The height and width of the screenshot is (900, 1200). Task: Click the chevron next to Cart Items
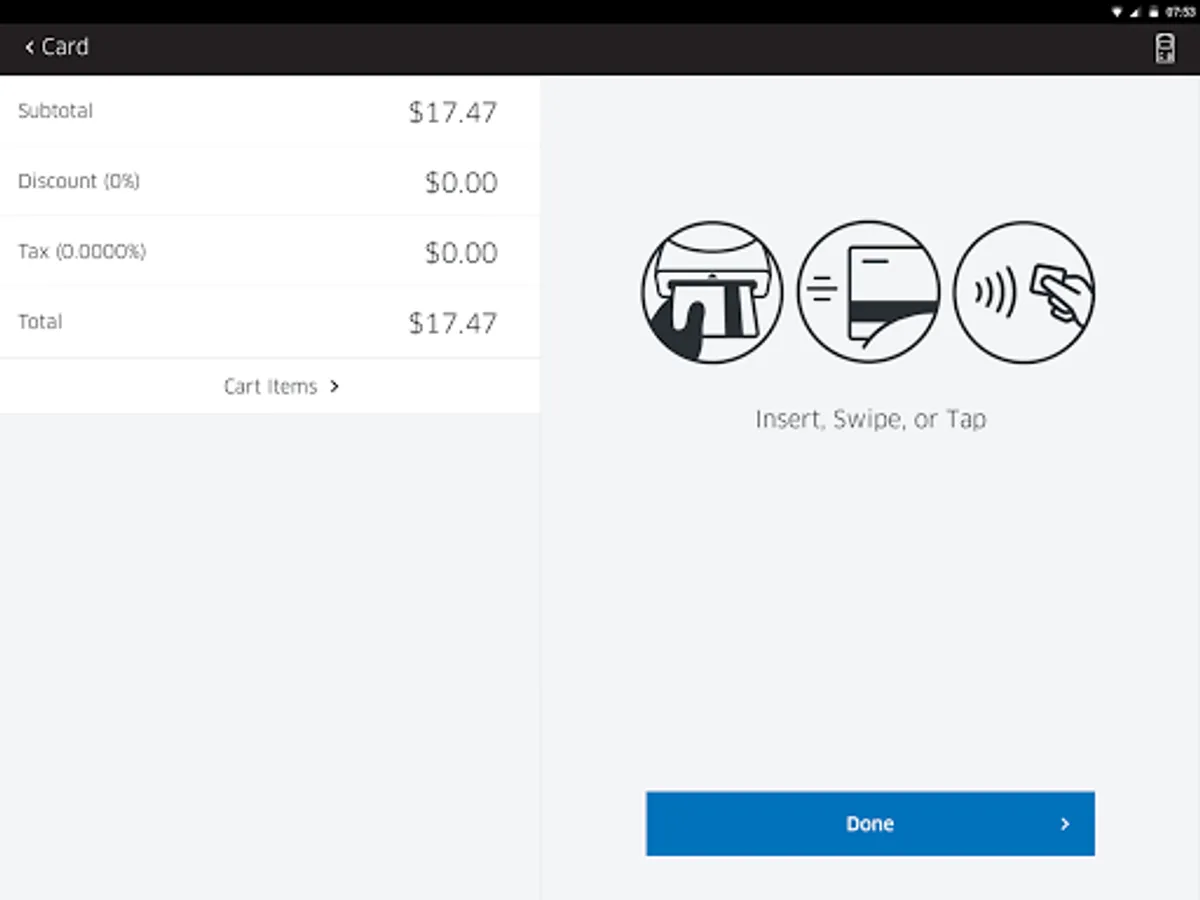coord(334,386)
